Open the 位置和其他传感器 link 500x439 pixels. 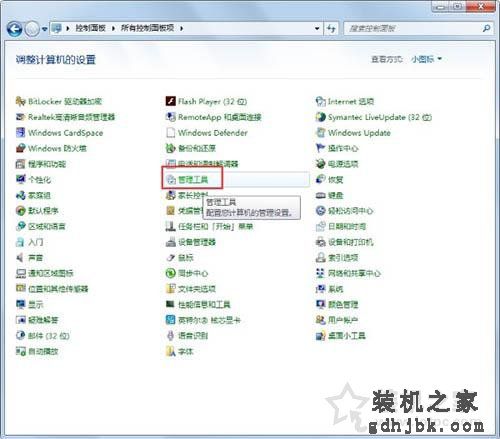pos(58,289)
